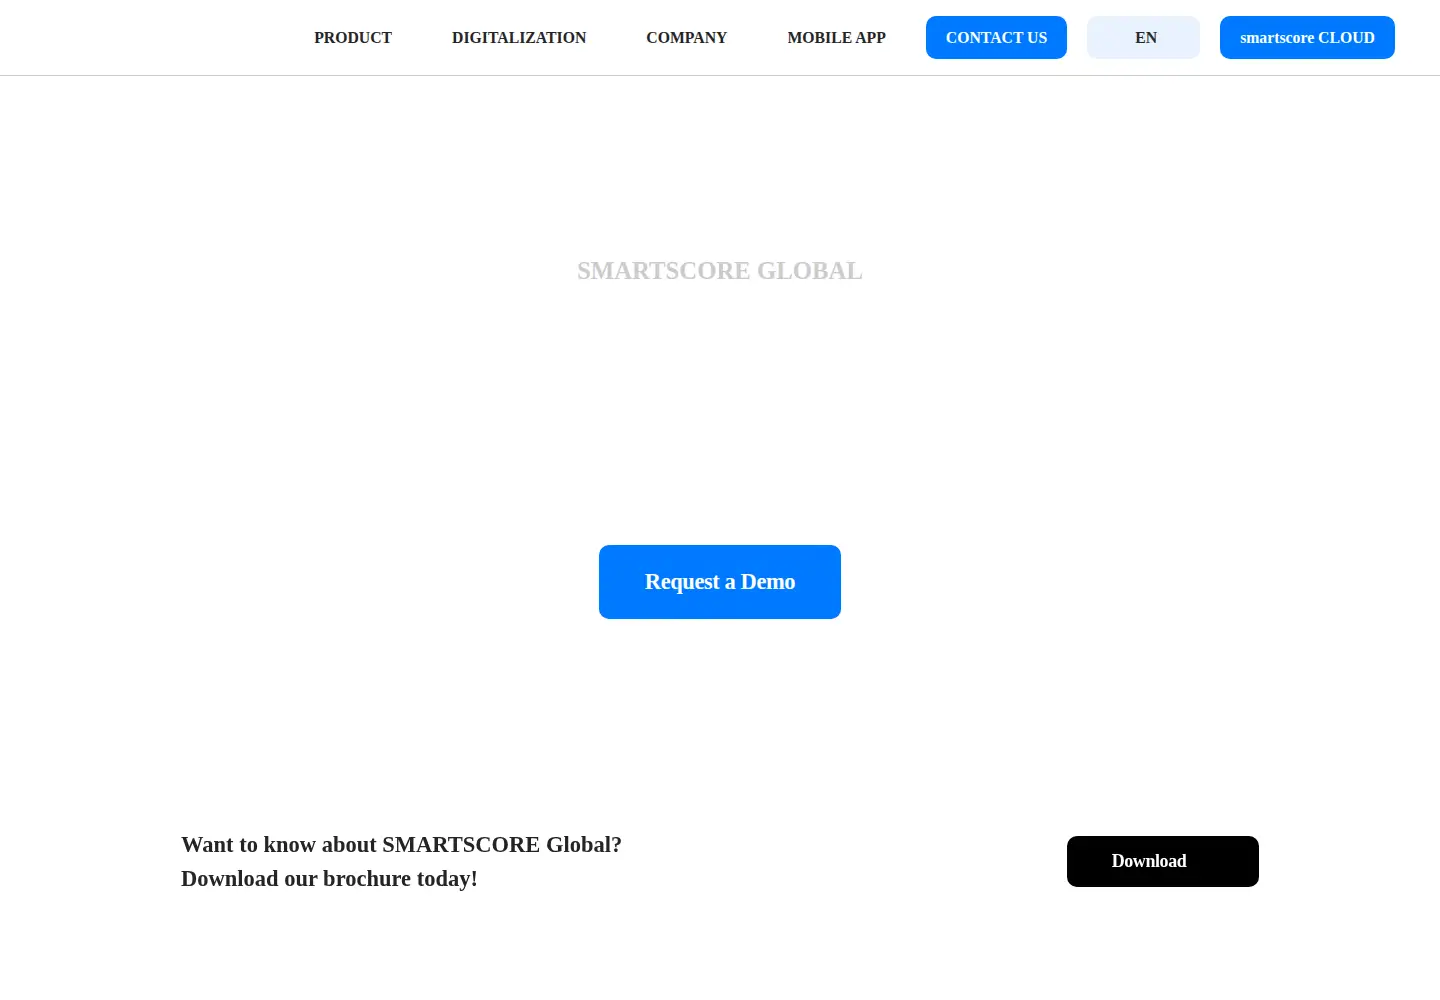The height and width of the screenshot is (1000, 1440).
Task: Click the 'Download our brochure today!' text
Action: tap(329, 879)
